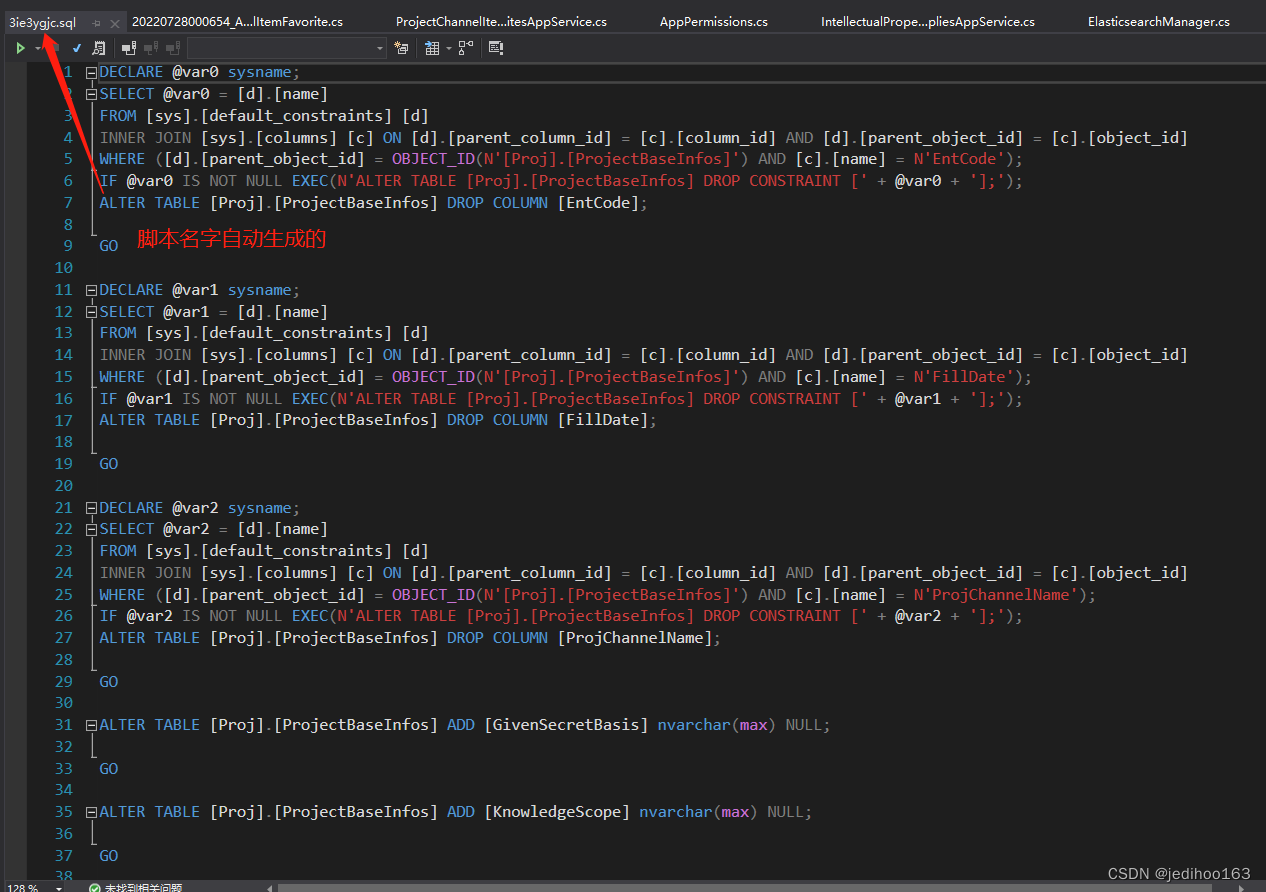Collapse the SELECT block starting at line 12
The image size is (1266, 892).
click(x=90, y=311)
